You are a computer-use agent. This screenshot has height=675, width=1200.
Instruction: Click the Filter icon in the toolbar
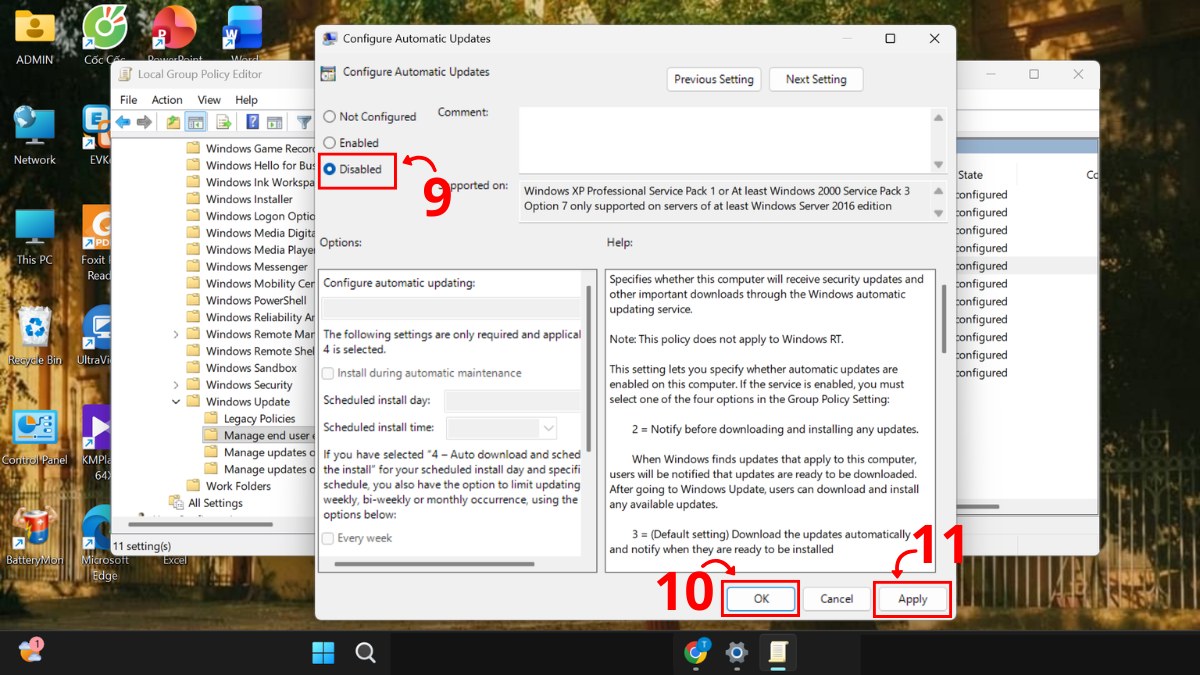303,121
